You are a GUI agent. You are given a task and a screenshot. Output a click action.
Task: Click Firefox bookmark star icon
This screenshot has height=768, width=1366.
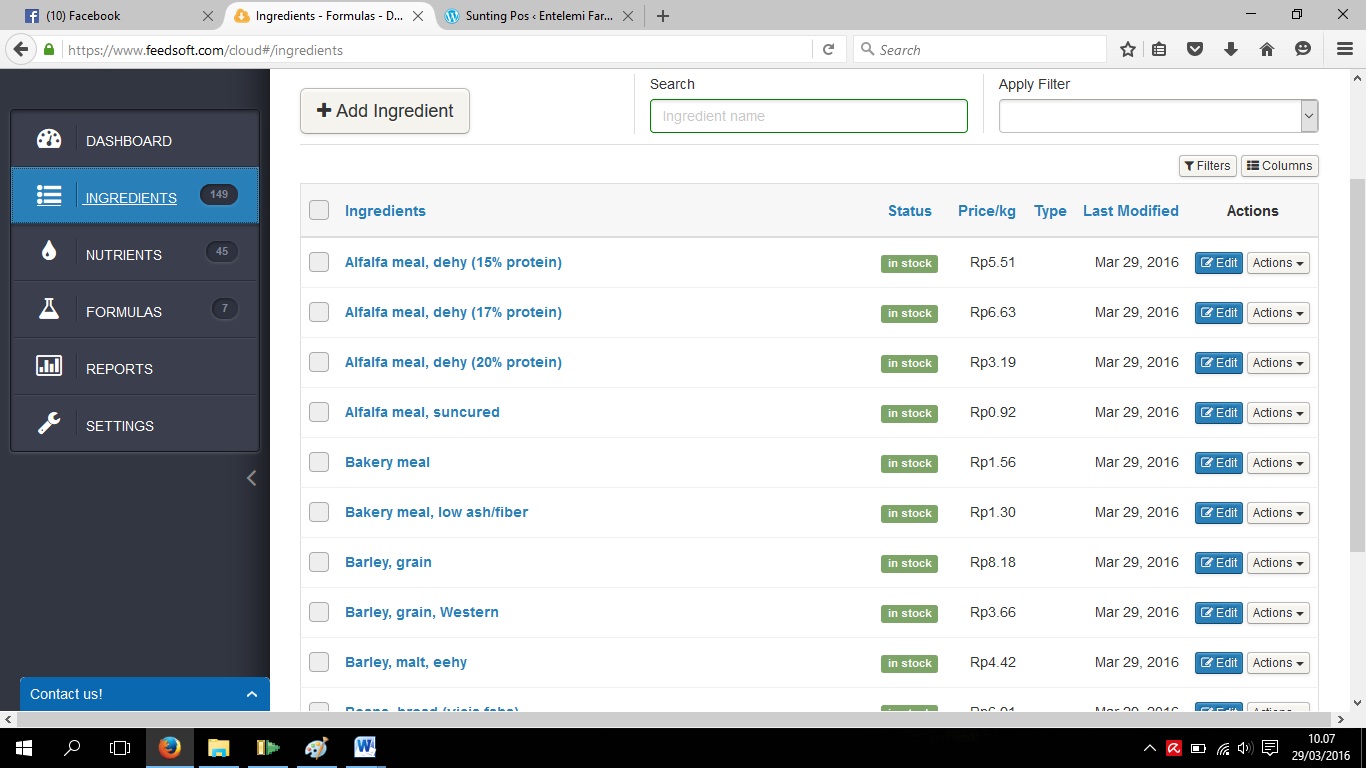pyautogui.click(x=1127, y=49)
